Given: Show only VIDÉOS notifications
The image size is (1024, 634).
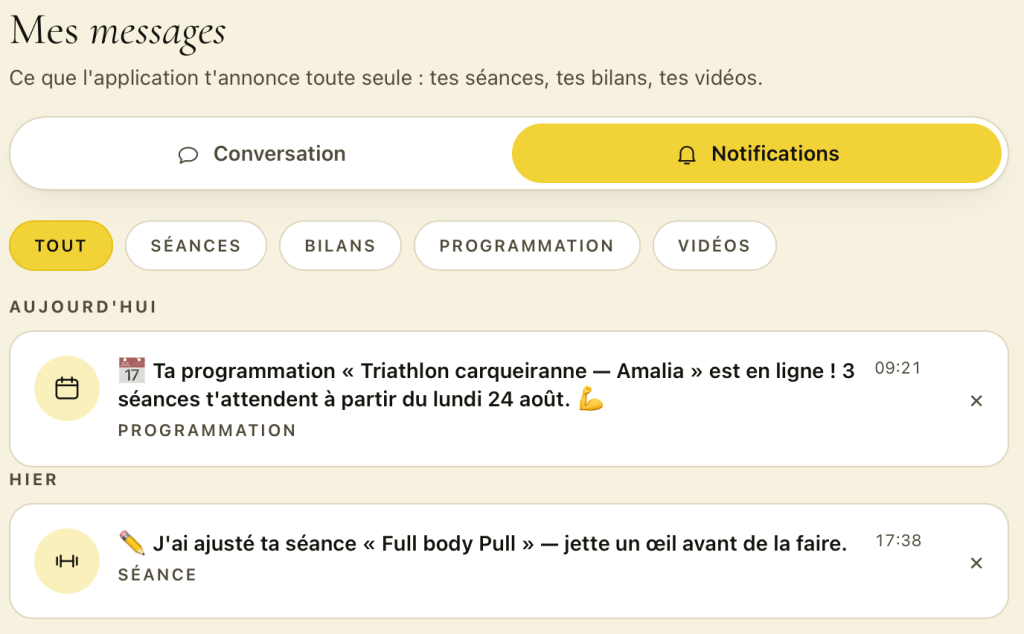Looking at the screenshot, I should [714, 246].
